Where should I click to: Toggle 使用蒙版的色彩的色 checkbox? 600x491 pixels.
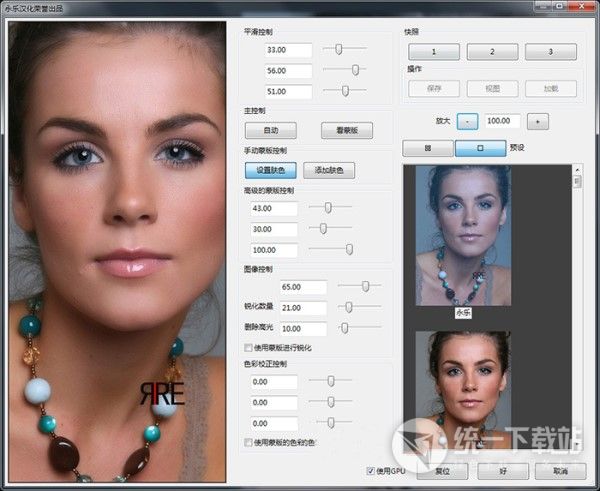point(248,441)
